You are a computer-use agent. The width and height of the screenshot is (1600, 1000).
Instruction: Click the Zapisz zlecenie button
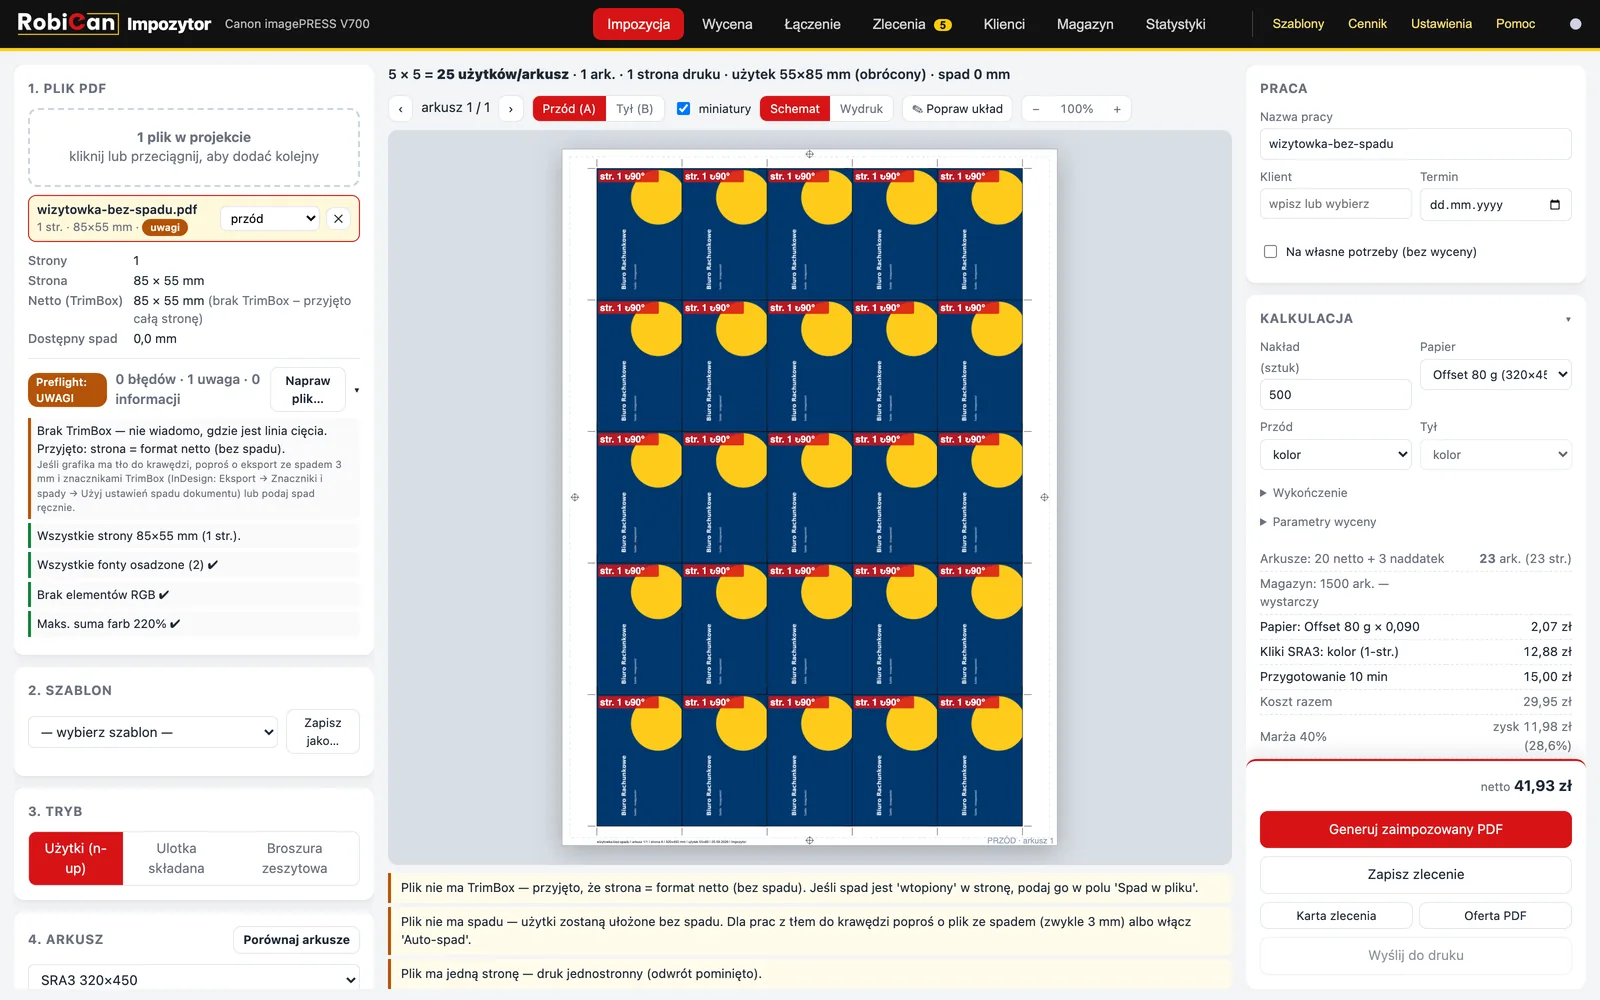[1415, 874]
